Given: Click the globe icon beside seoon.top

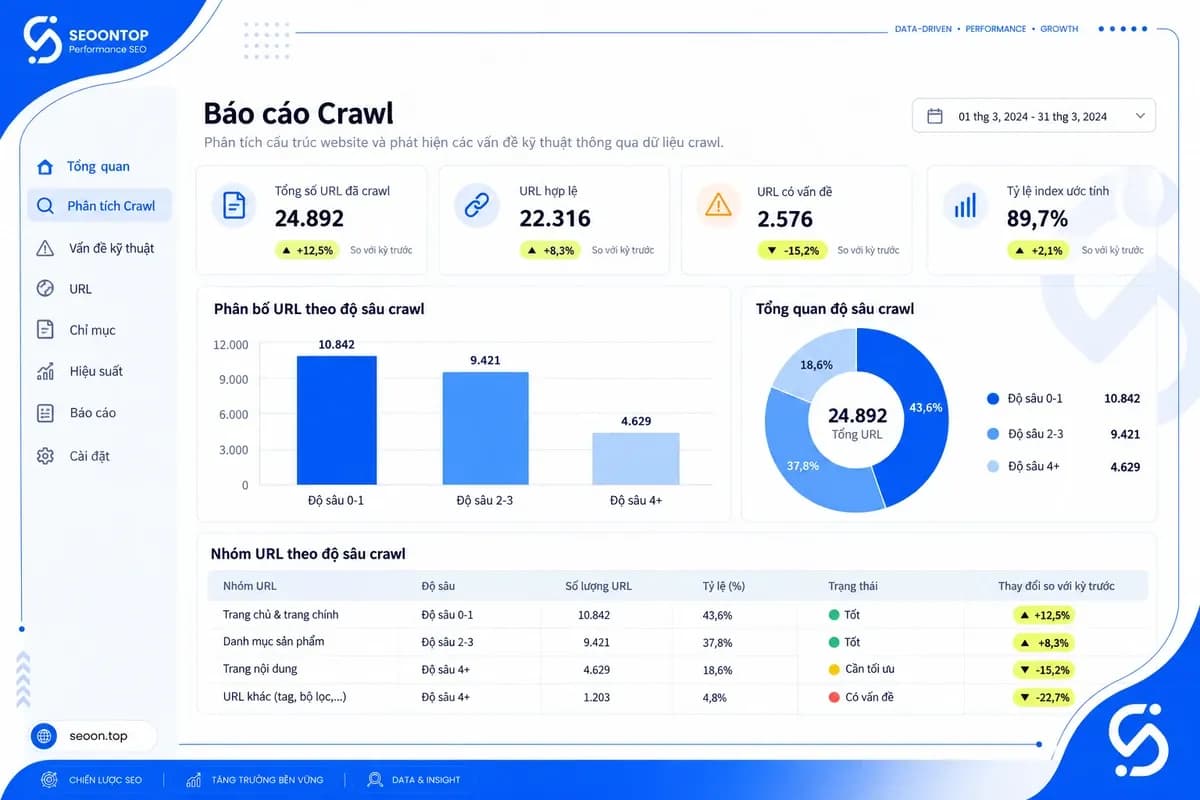Looking at the screenshot, I should 45,736.
